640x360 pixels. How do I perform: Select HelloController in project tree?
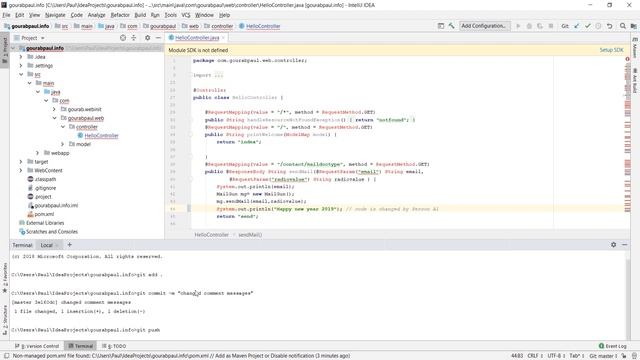coord(101,136)
